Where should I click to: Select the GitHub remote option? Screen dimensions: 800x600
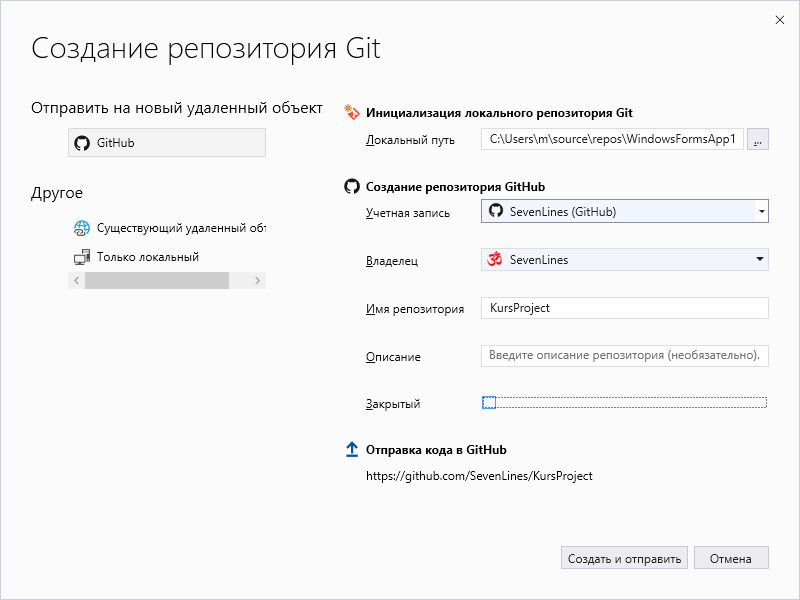[167, 142]
